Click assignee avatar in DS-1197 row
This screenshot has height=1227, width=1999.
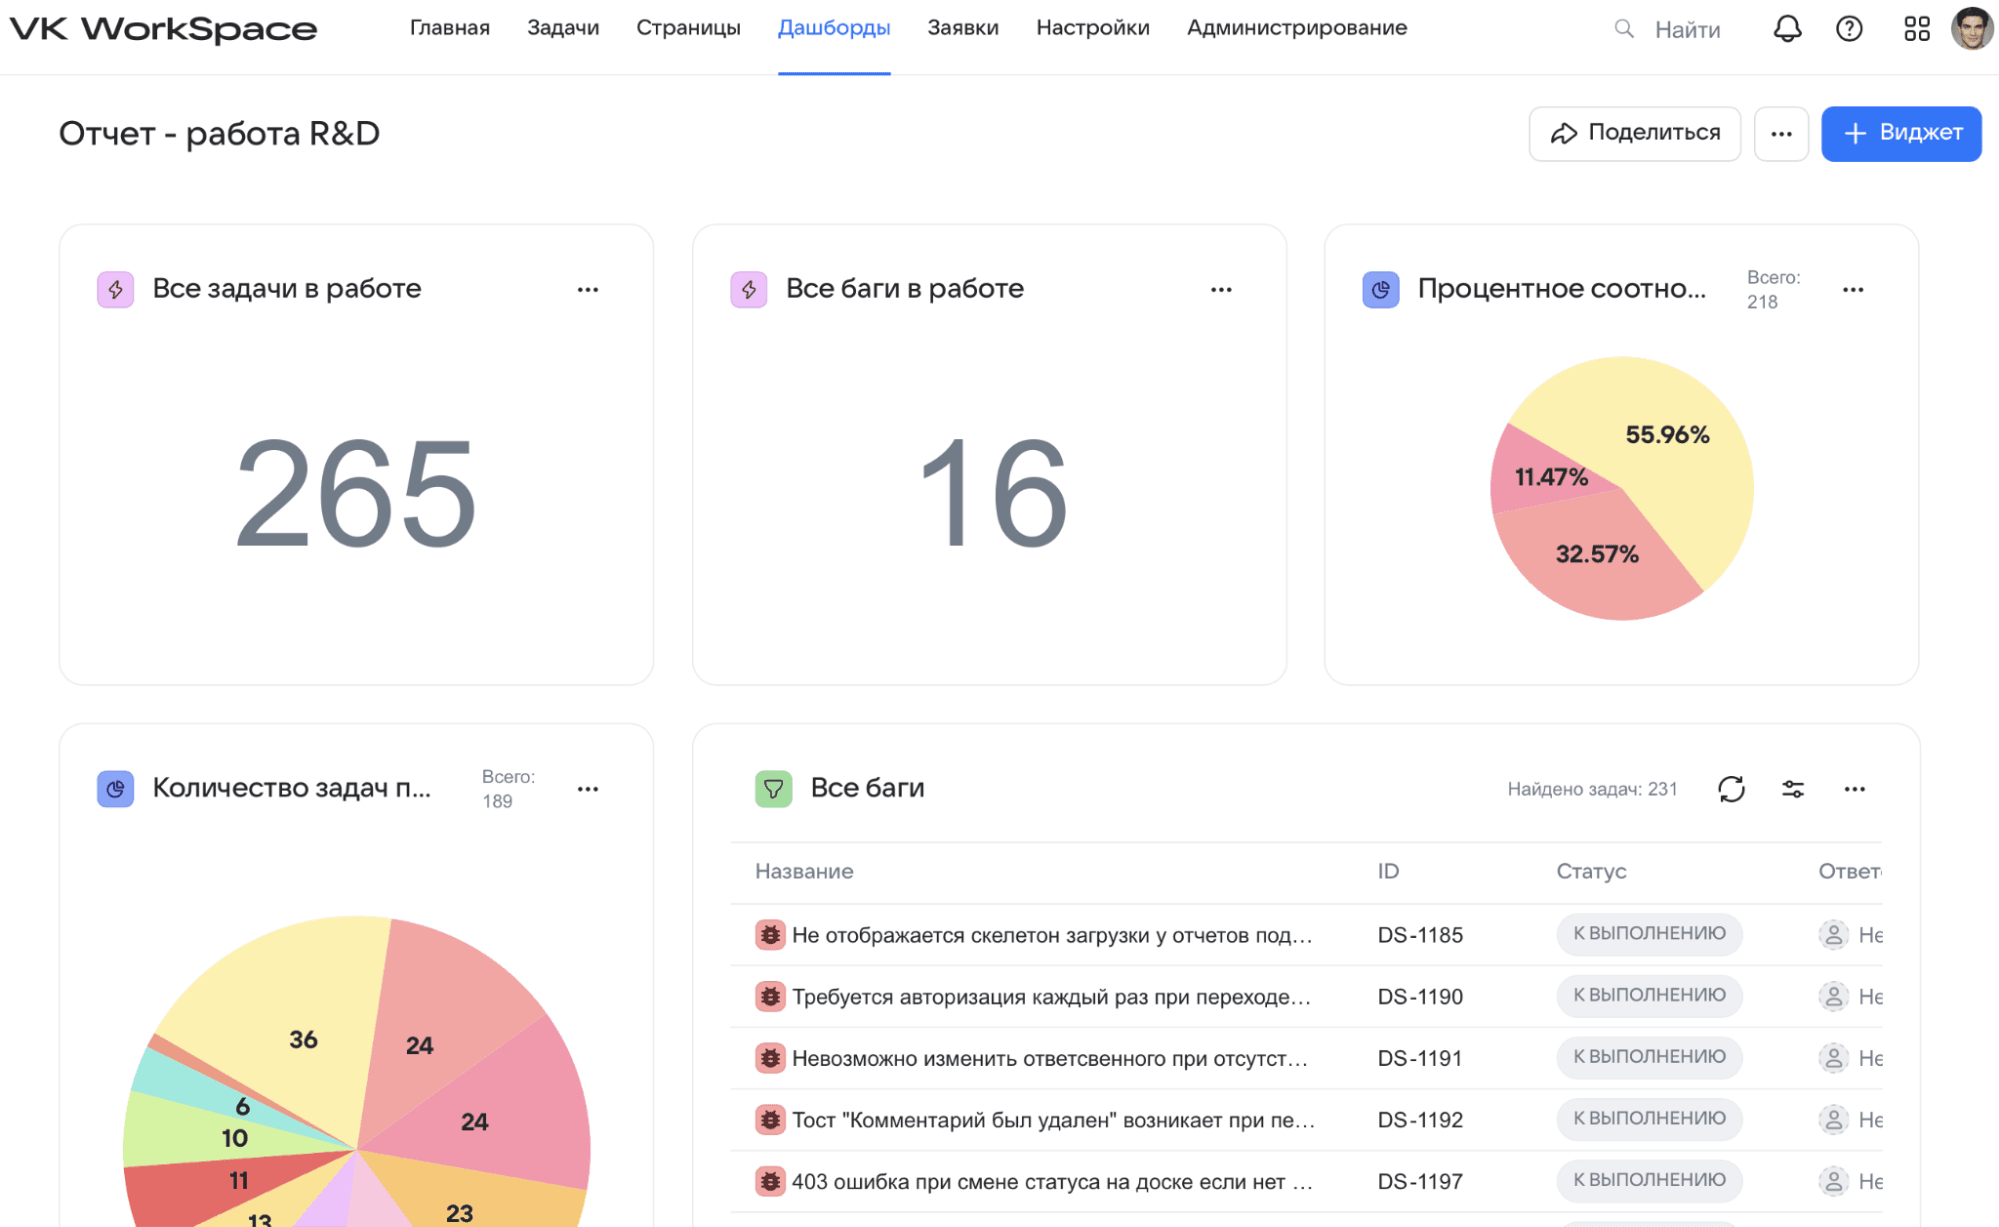1833,1181
